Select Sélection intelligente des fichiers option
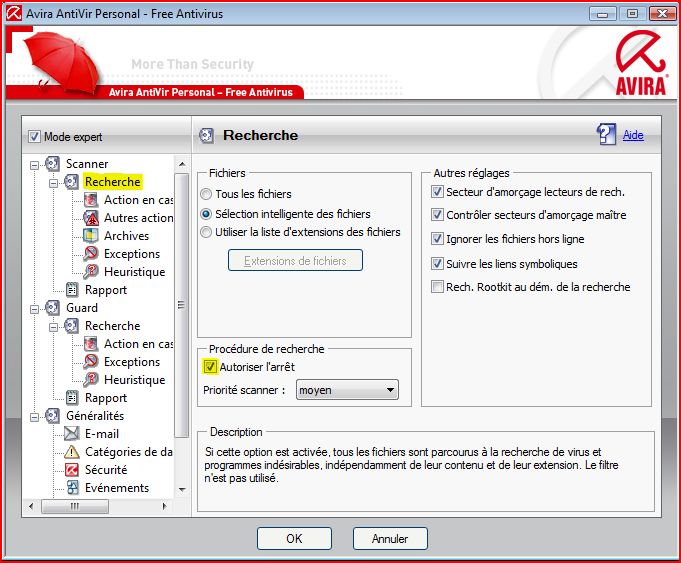681x563 pixels. 206,214
